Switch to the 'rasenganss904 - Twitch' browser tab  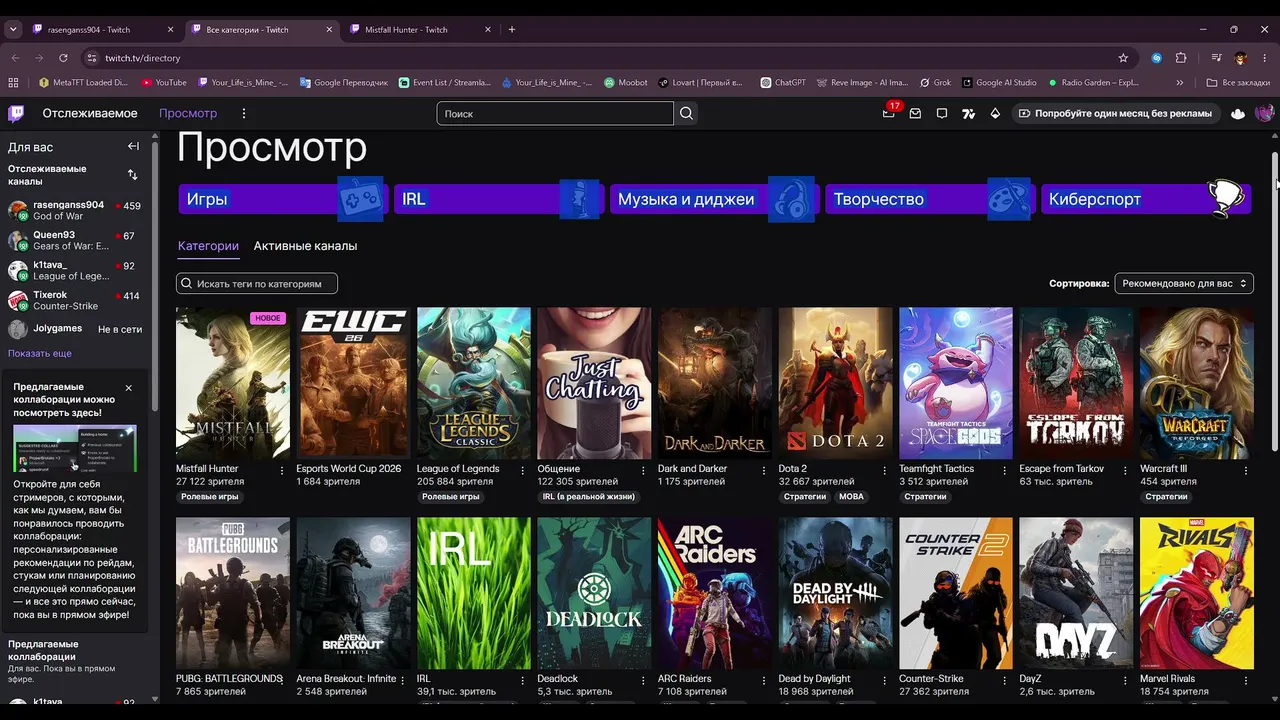(x=103, y=30)
